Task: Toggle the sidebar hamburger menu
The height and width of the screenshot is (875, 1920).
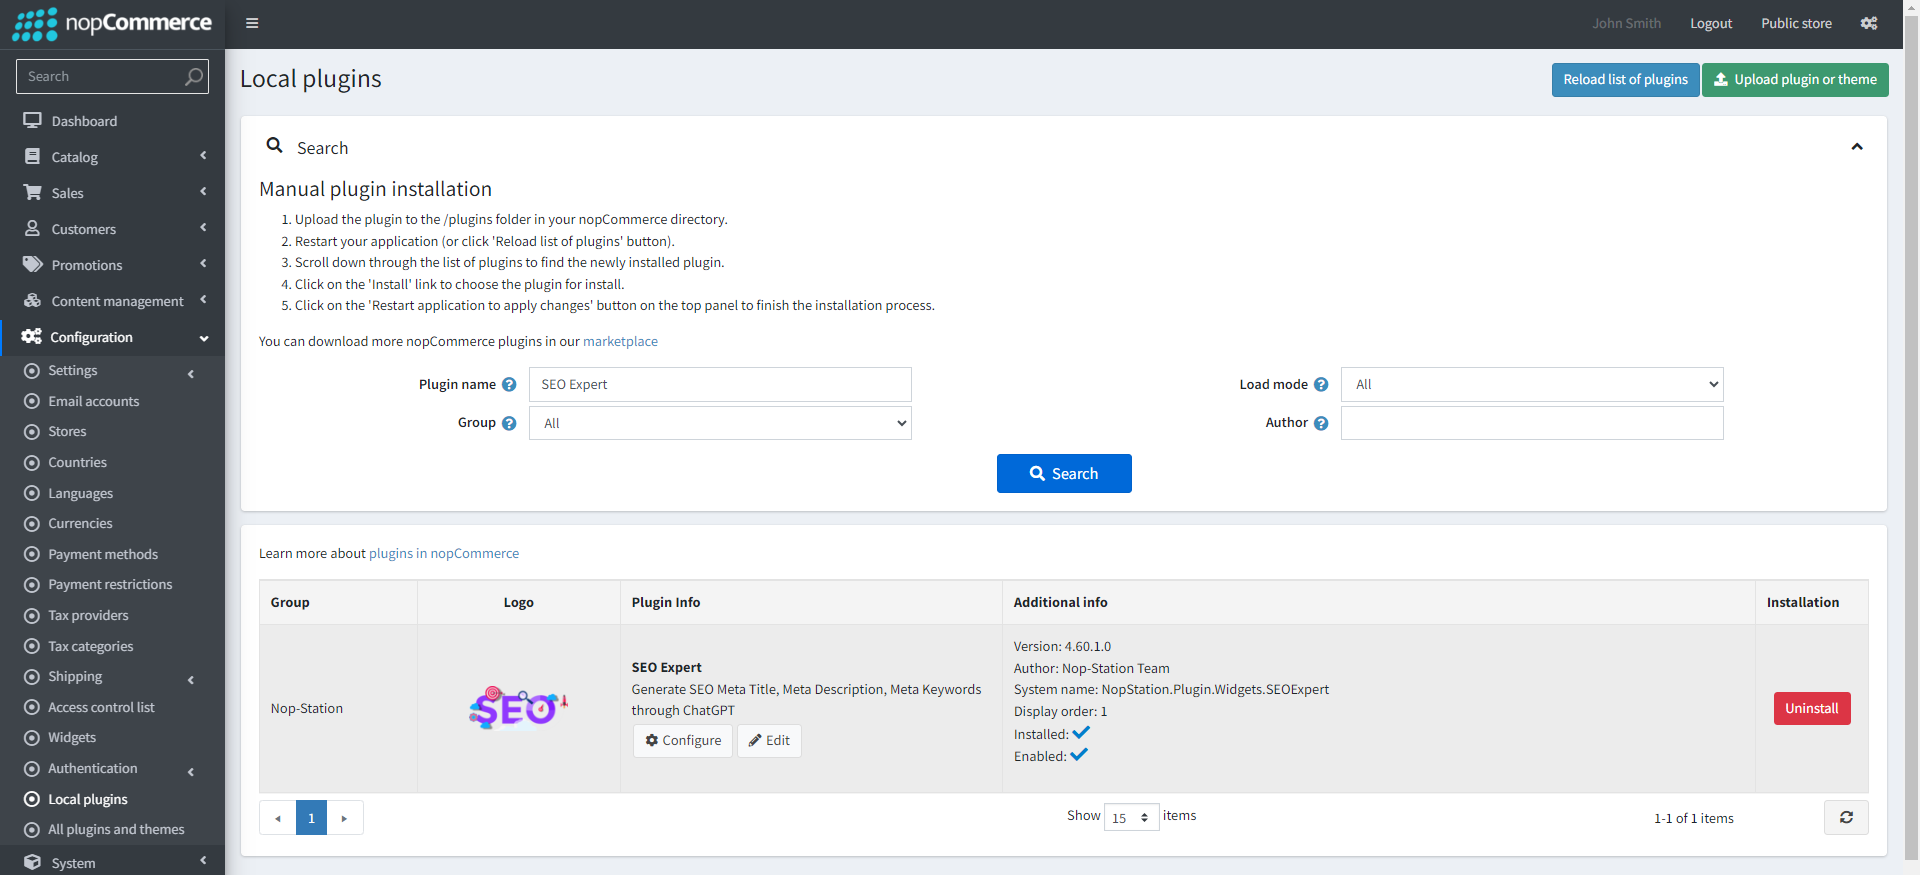Action: pos(252,23)
